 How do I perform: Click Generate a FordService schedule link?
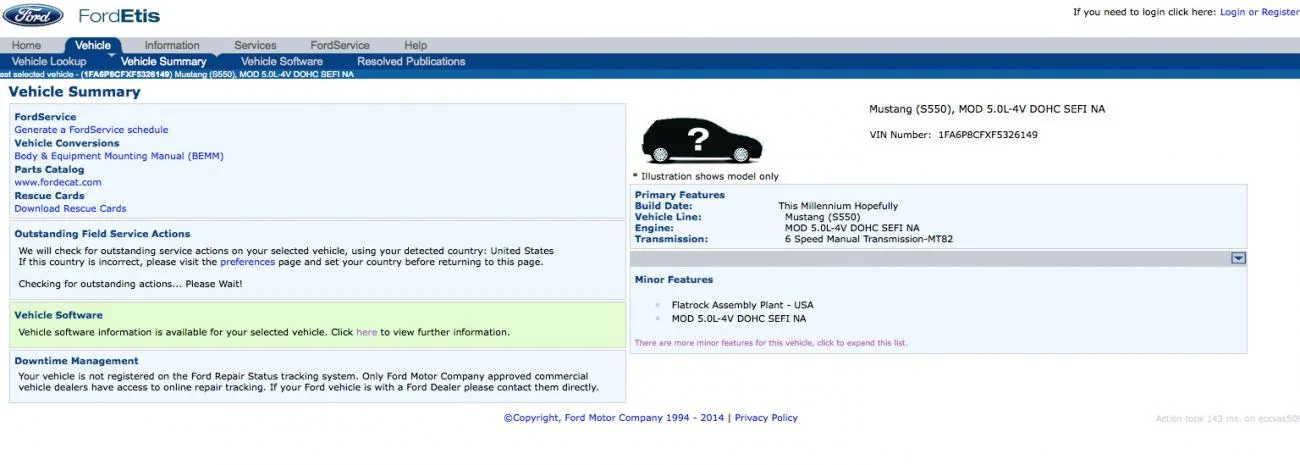[91, 130]
